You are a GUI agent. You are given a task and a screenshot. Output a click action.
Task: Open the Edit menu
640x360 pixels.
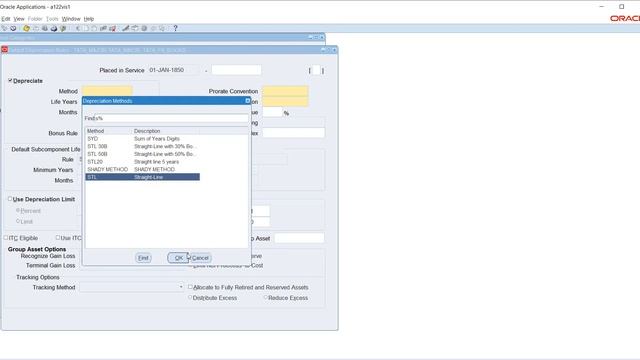coord(6,19)
